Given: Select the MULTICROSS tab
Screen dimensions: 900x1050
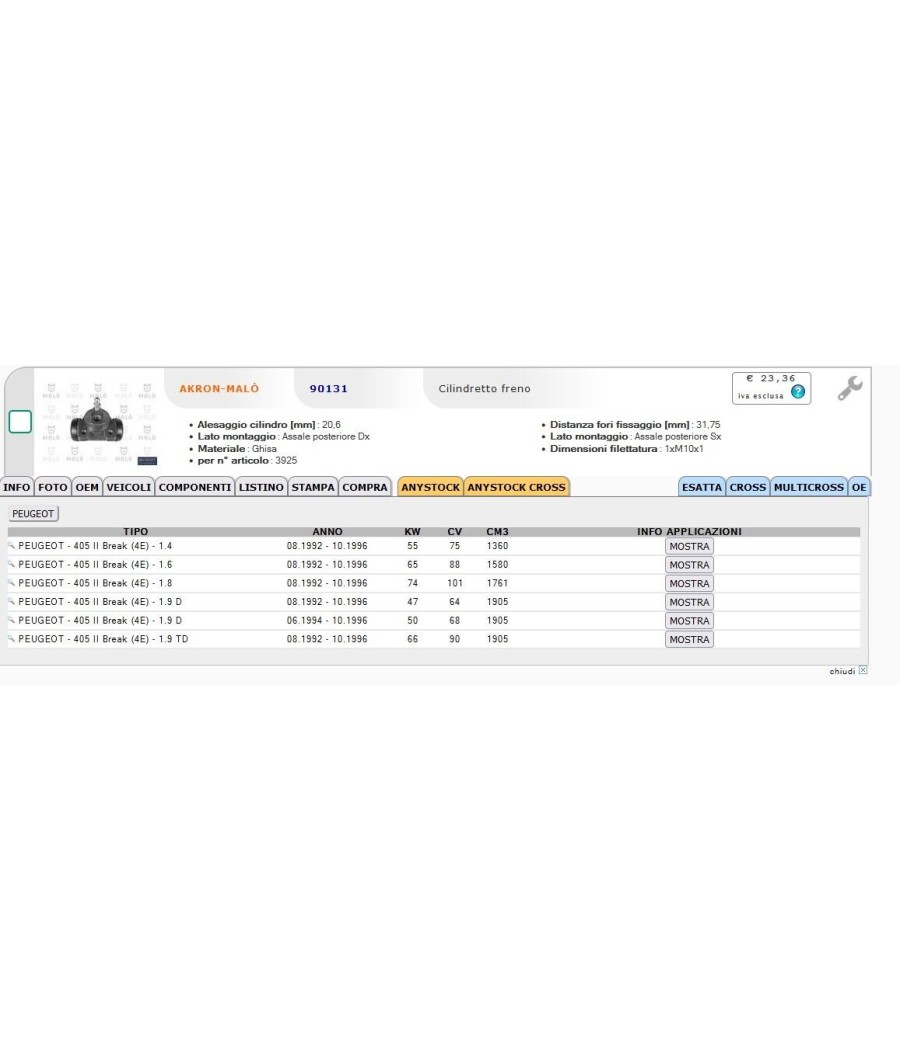Looking at the screenshot, I should pos(809,487).
